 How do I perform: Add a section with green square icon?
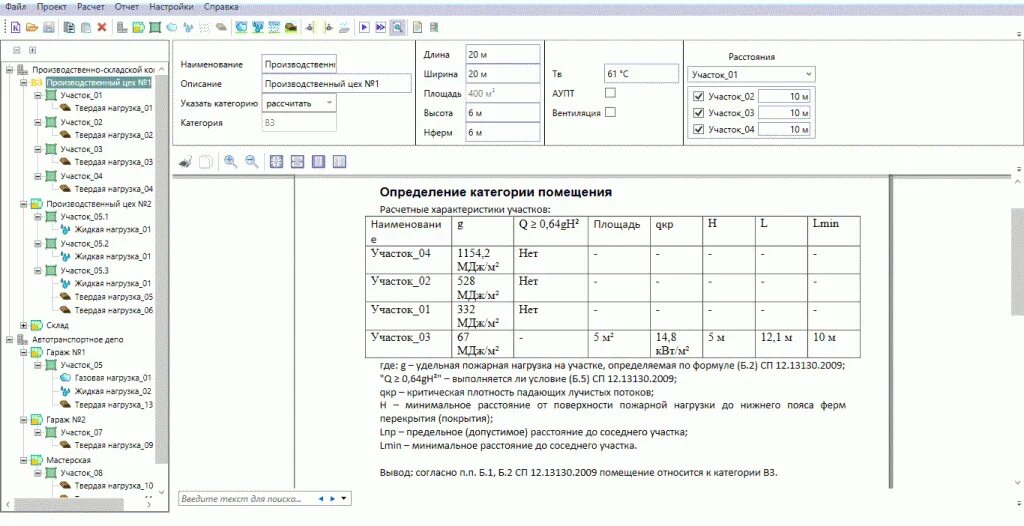pyautogui.click(x=155, y=27)
